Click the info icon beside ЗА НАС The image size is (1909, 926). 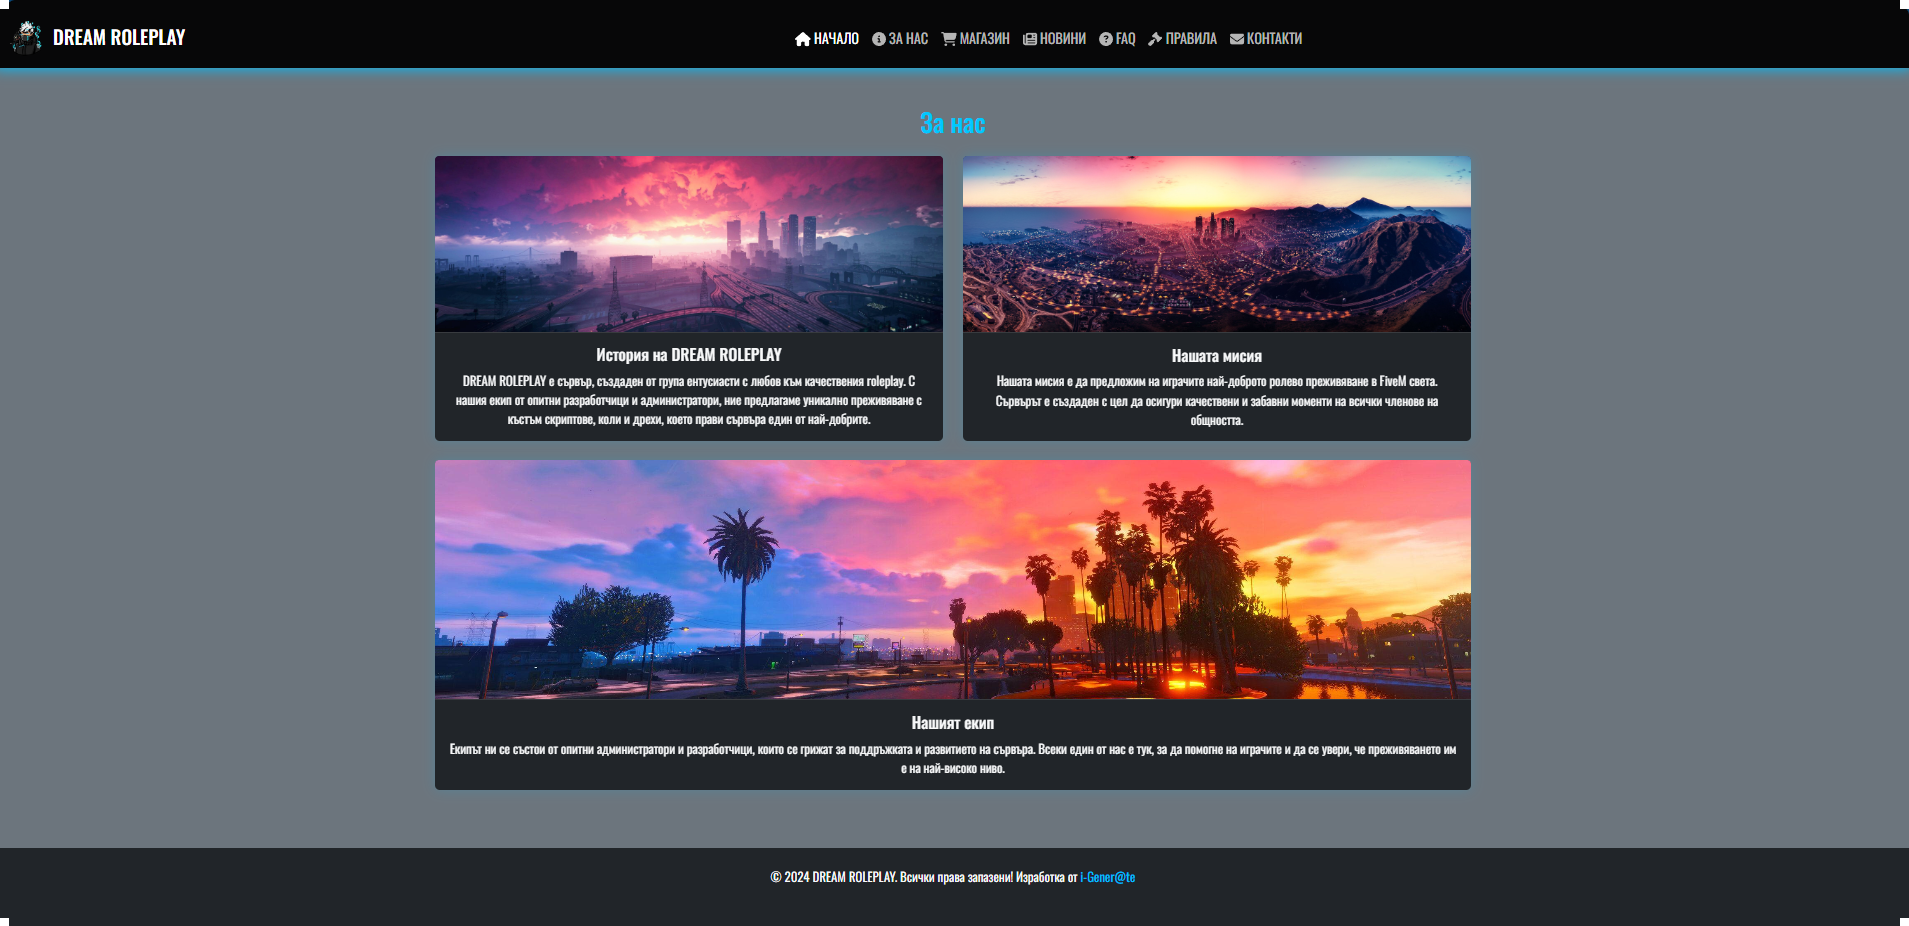click(x=879, y=39)
